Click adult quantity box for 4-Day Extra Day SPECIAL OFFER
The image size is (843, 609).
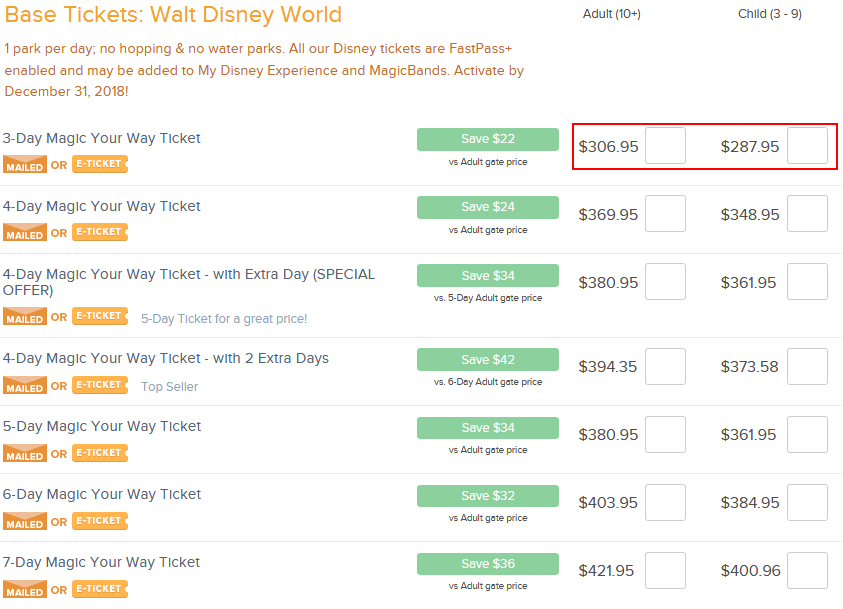666,282
